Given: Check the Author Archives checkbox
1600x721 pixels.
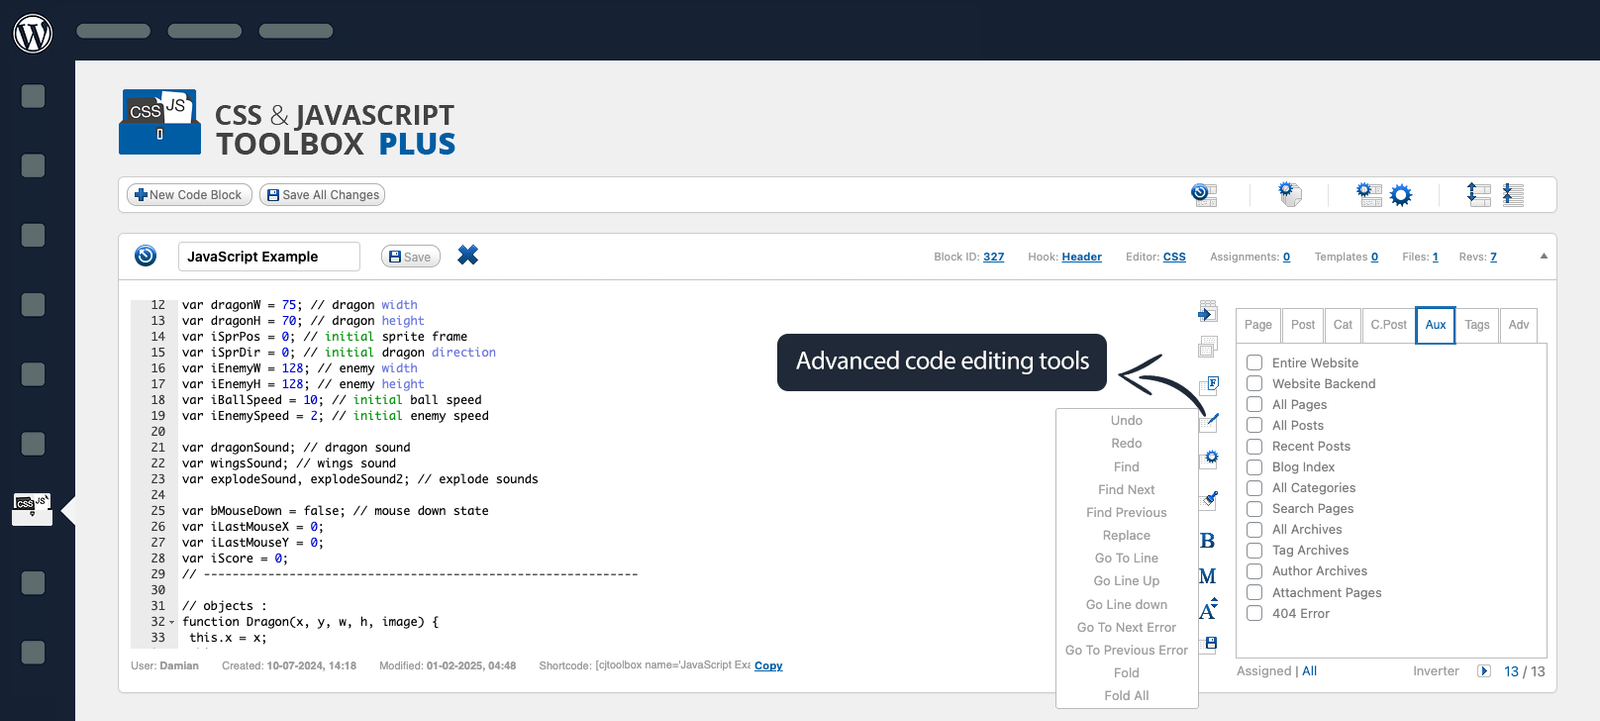Looking at the screenshot, I should pyautogui.click(x=1254, y=571).
